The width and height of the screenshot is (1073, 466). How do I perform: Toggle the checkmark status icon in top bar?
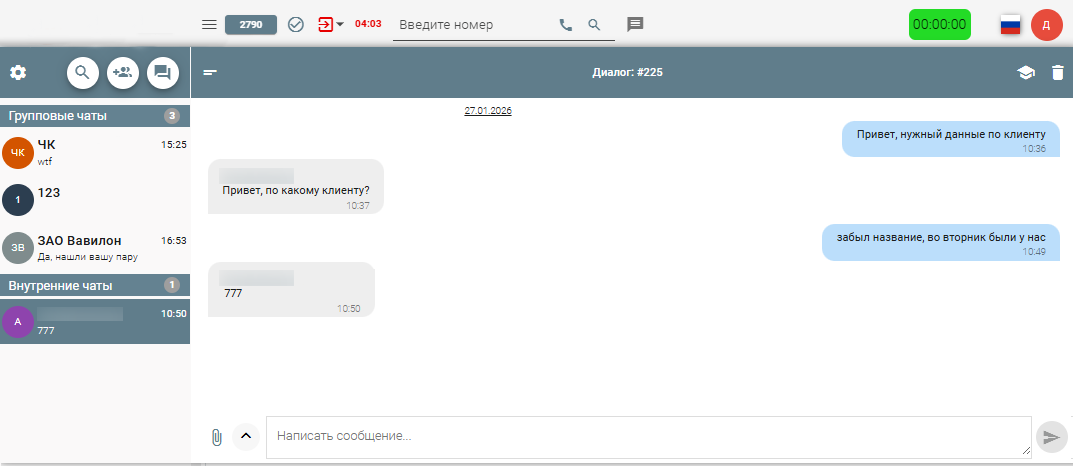[296, 25]
